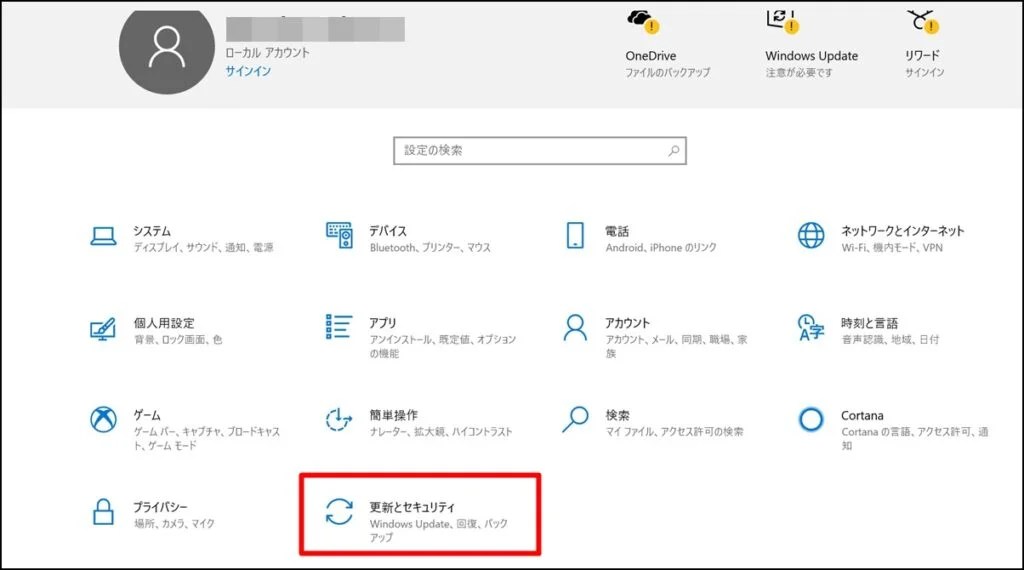Open the アプリ list icon
This screenshot has width=1024, height=570.
click(339, 326)
